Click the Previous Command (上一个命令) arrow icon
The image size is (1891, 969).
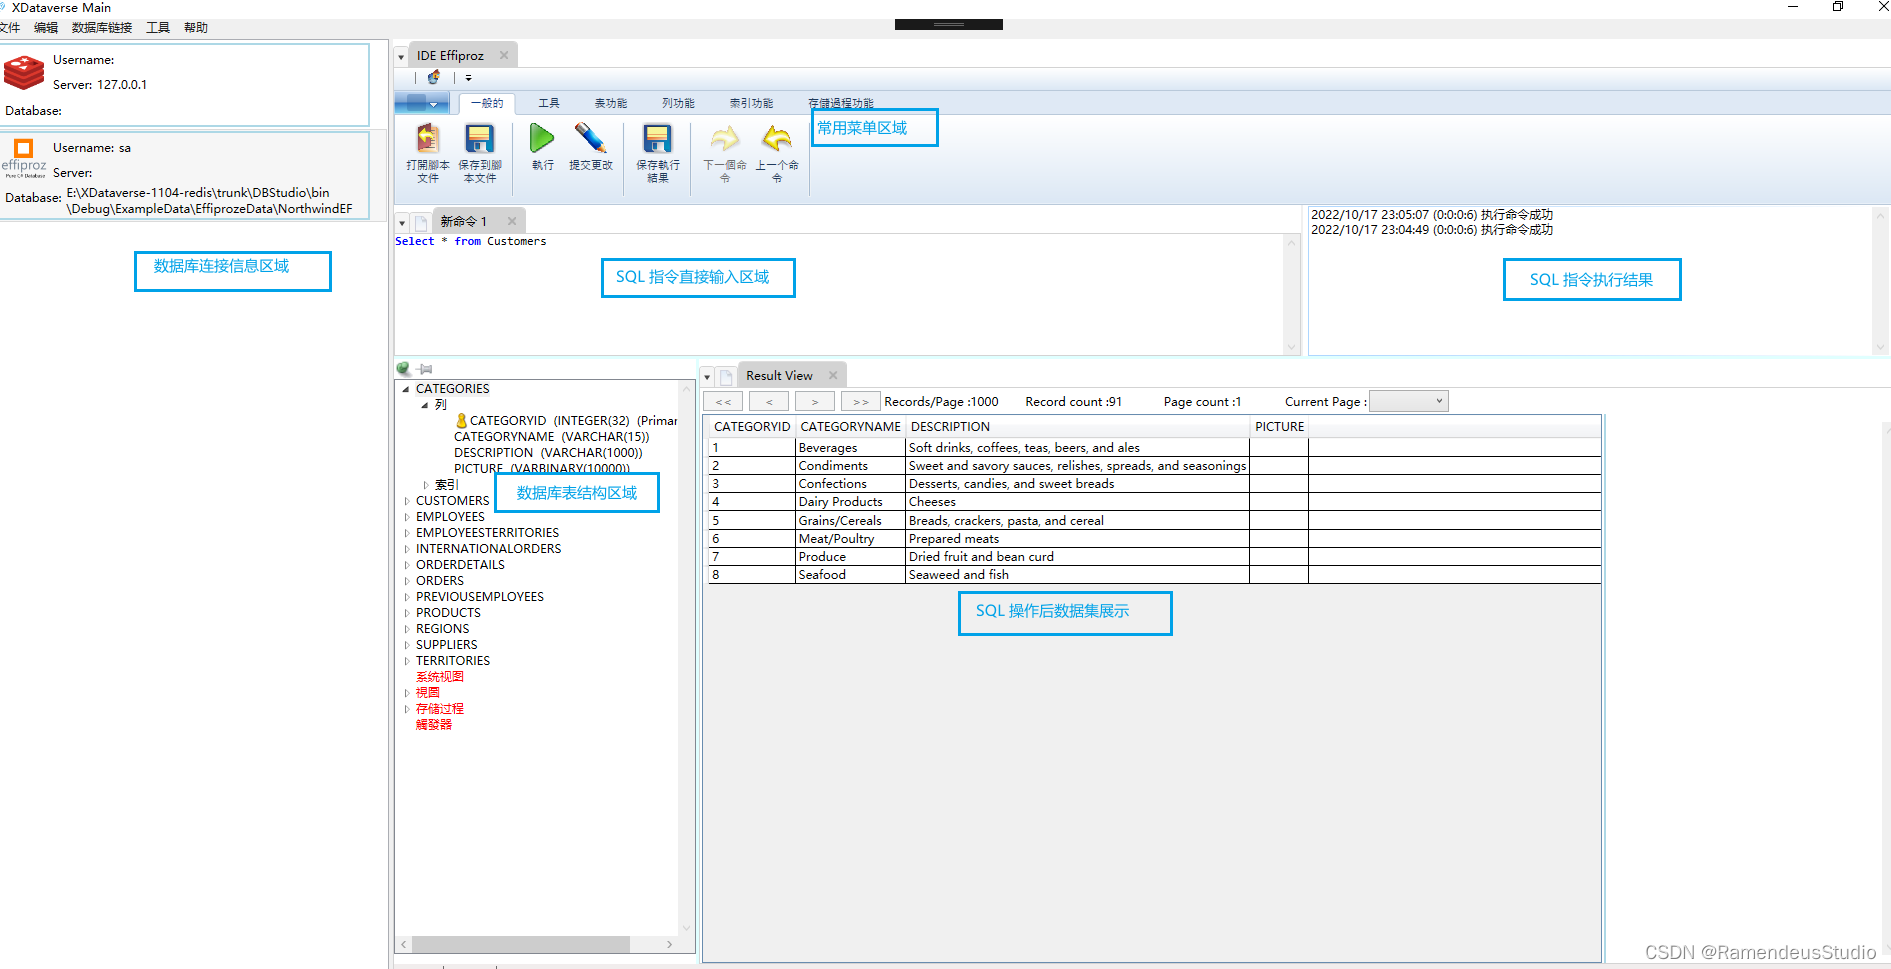pos(777,138)
